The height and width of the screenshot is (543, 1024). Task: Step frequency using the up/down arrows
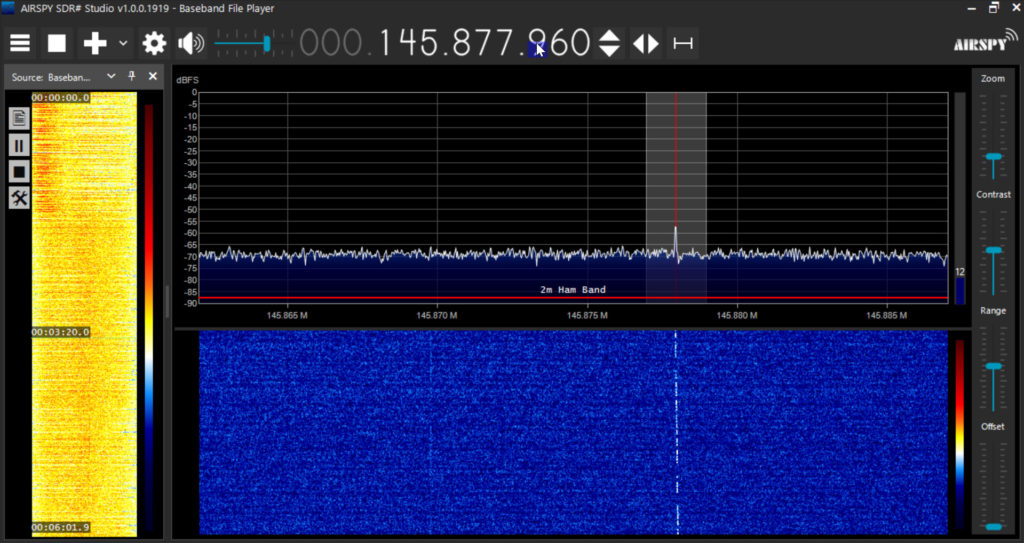(609, 43)
